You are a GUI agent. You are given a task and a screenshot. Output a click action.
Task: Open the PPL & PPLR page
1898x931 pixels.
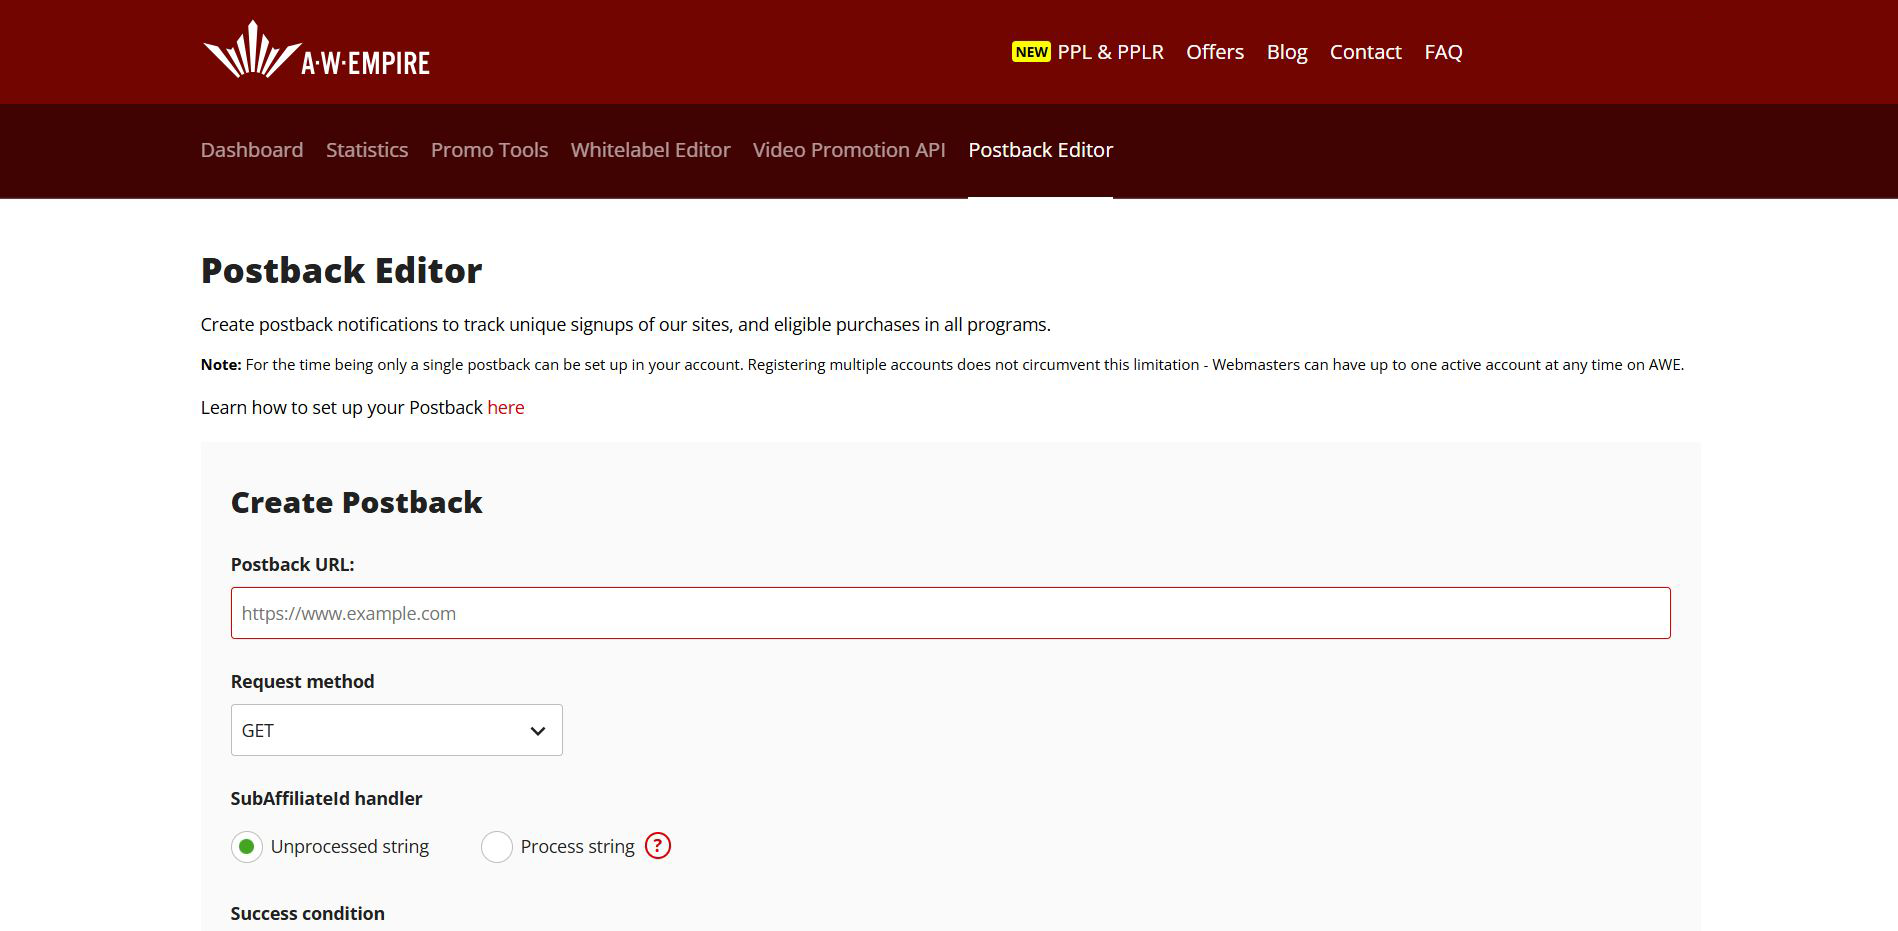click(x=1110, y=52)
